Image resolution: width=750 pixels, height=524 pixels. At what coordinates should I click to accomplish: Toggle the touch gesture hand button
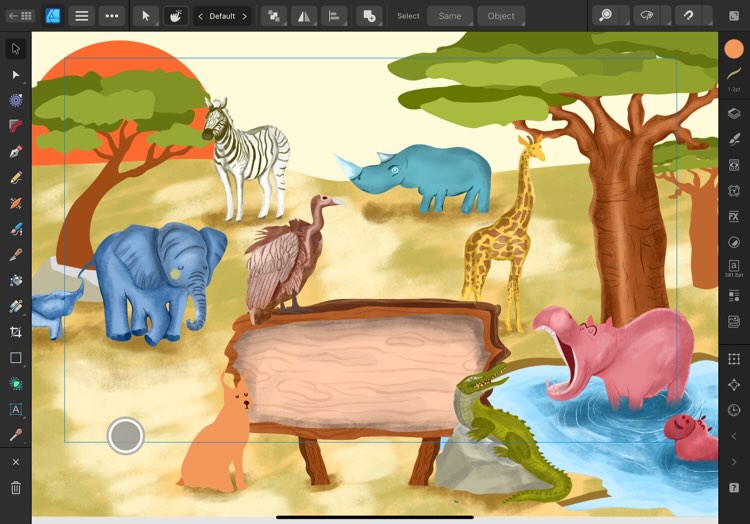176,16
